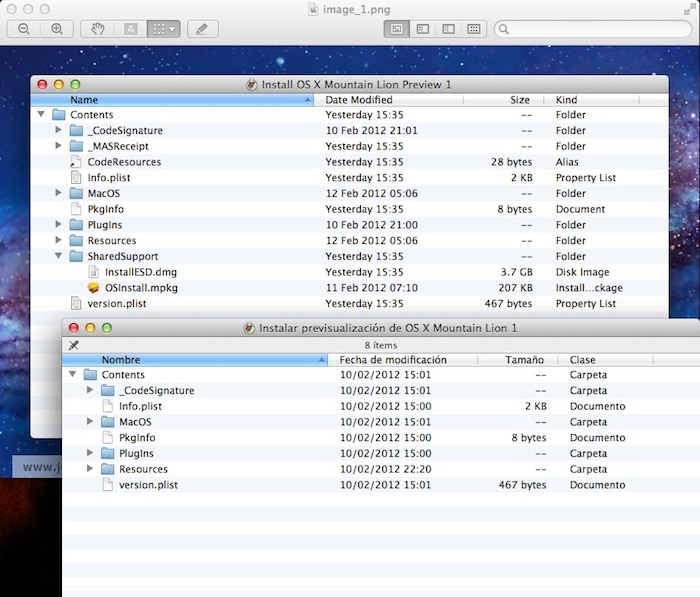
Task: Select the hand move tool
Action: coord(98,29)
